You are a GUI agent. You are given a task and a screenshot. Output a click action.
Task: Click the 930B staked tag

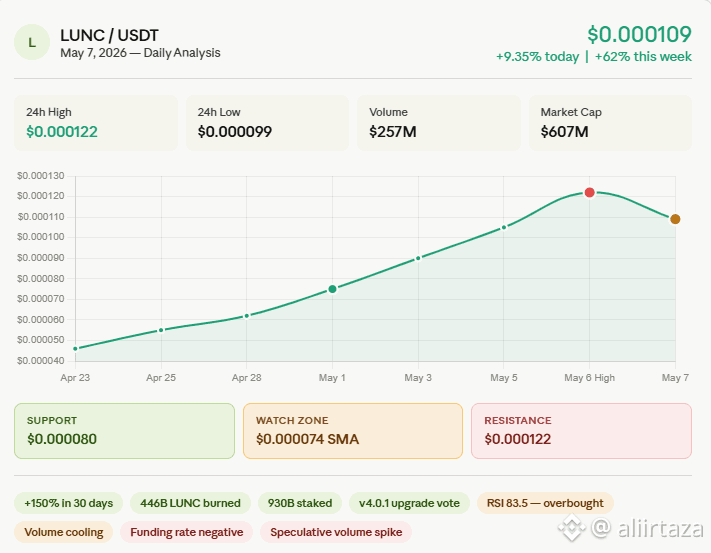click(x=300, y=503)
